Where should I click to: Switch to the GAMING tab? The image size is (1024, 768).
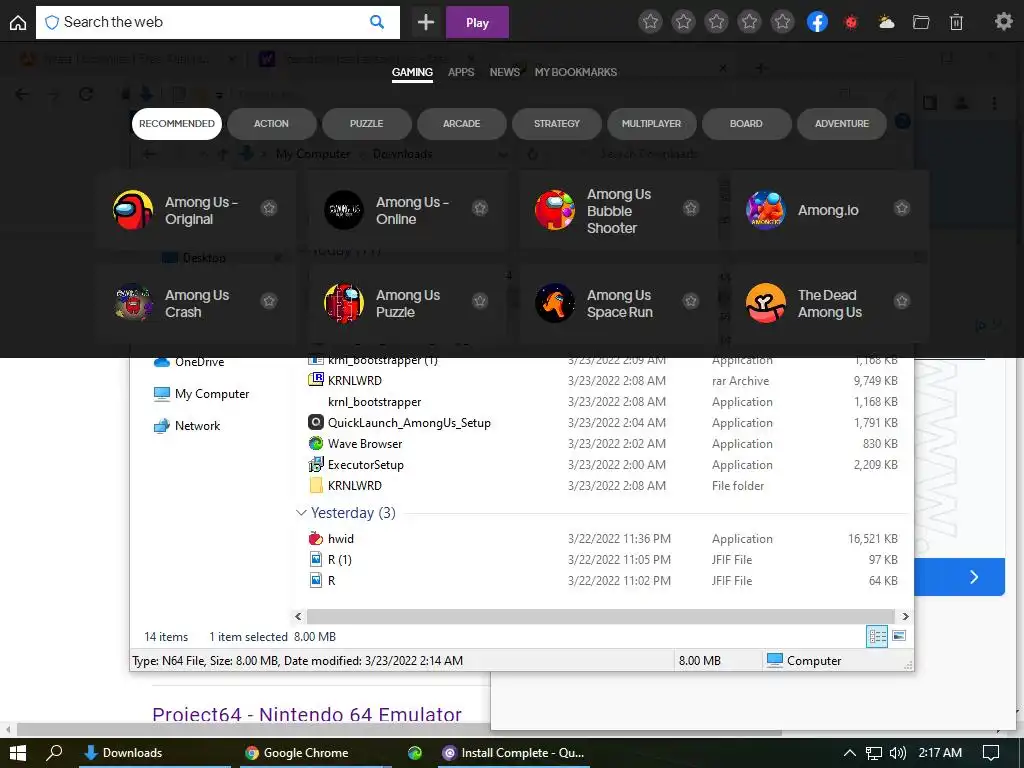[412, 72]
